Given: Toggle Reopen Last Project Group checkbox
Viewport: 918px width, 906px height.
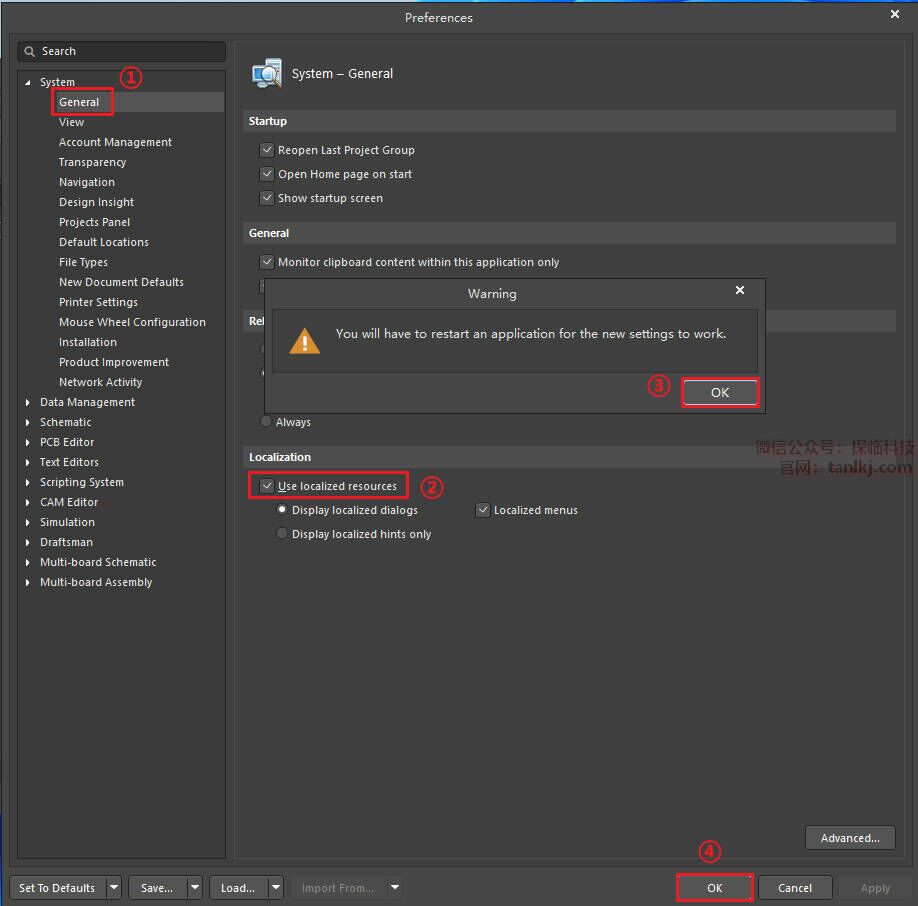Looking at the screenshot, I should pos(267,150).
